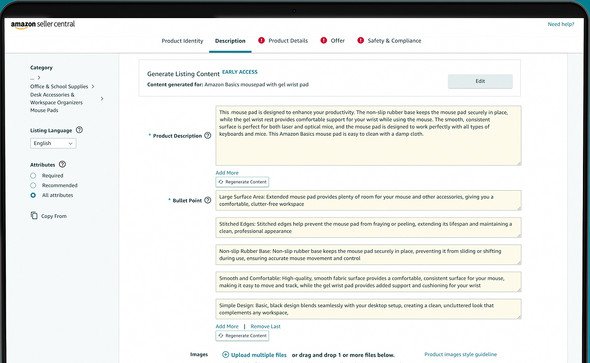The width and height of the screenshot is (590, 363).
Task: Select the All attributes radio button
Action: point(33,195)
